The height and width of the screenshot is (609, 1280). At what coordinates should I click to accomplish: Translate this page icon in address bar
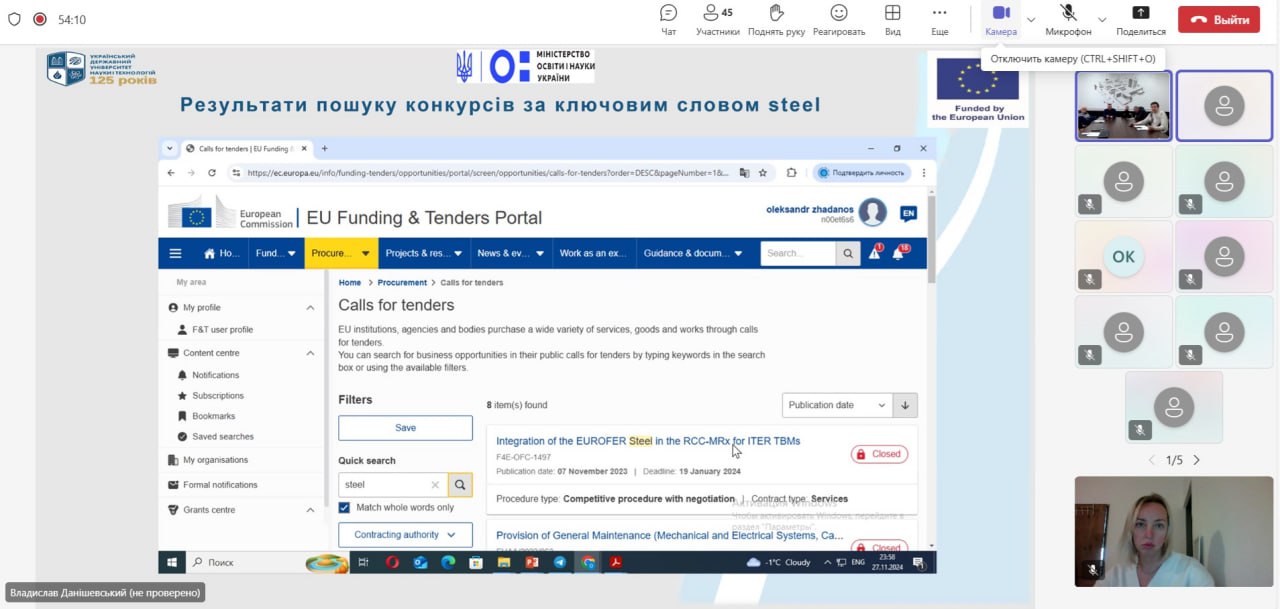pos(744,172)
